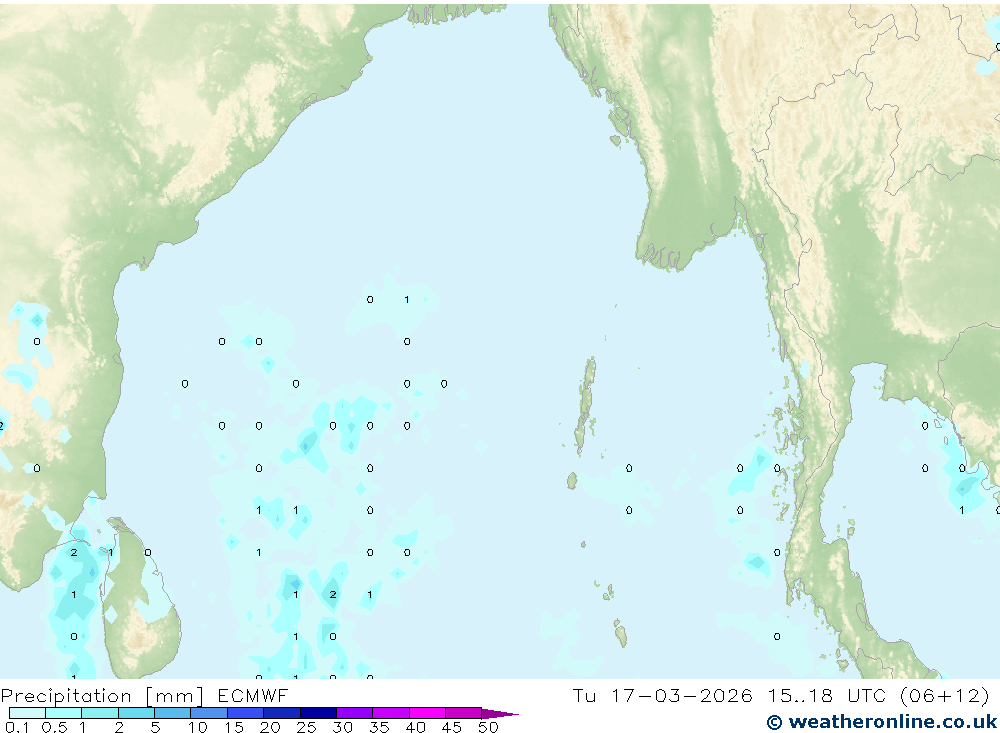The width and height of the screenshot is (1000, 733).
Task: Click the legend label '40'
Action: (416, 727)
